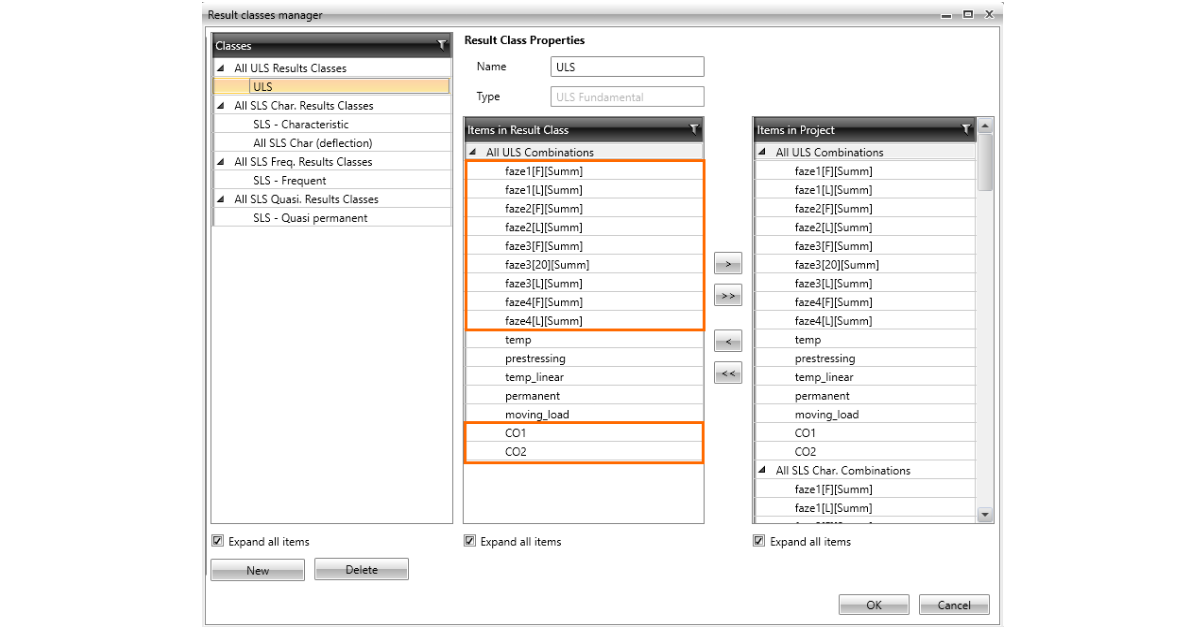Click the double right arrow transfer button

[728, 296]
